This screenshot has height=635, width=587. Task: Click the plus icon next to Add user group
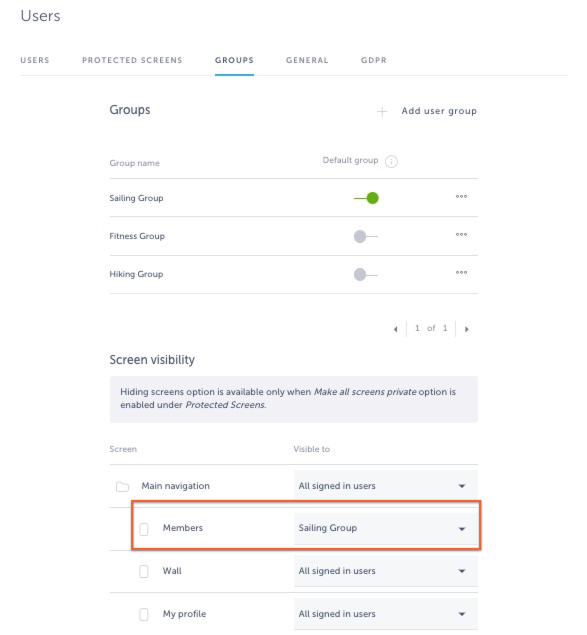coord(382,111)
